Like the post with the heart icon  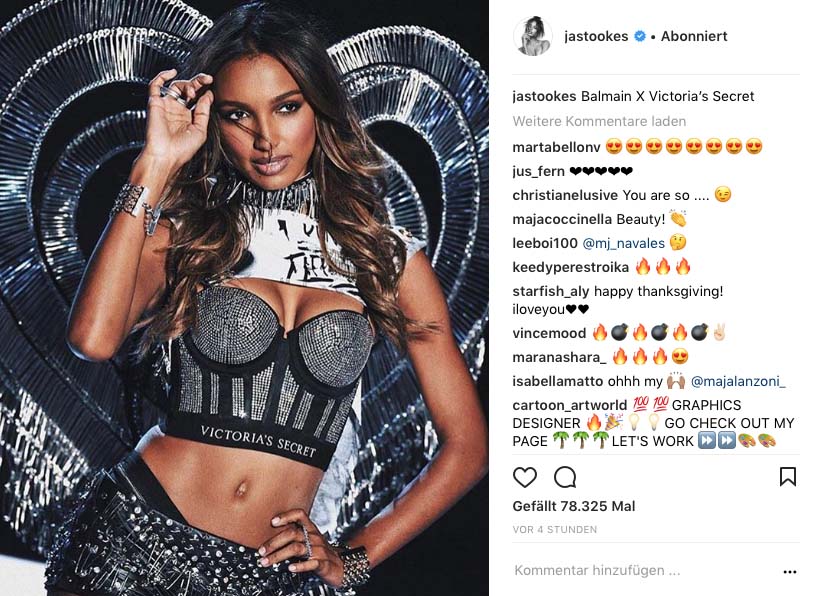tap(525, 477)
